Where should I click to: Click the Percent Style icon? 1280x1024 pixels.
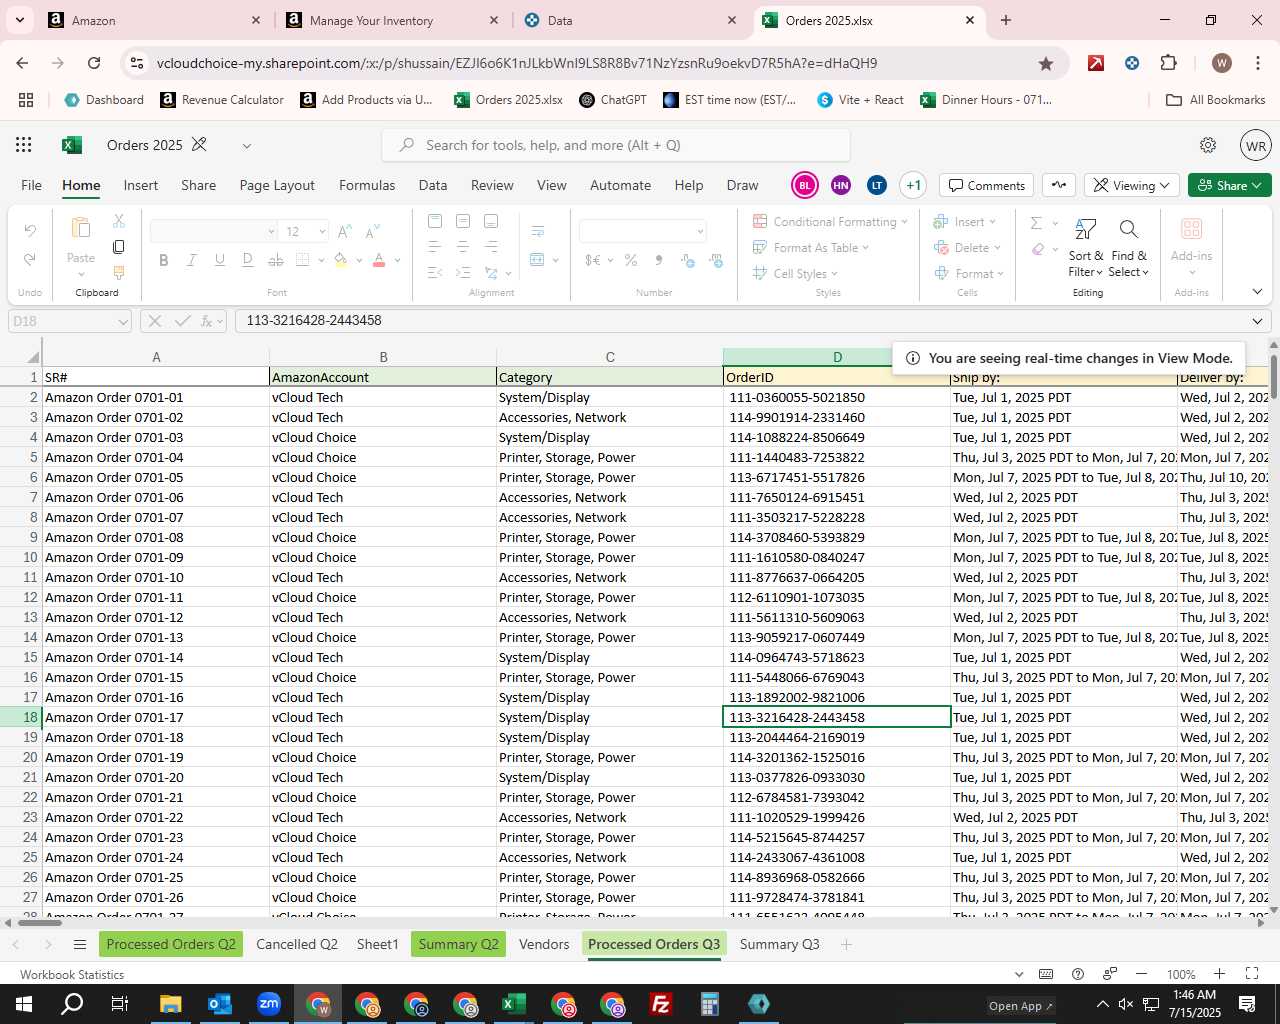click(631, 260)
